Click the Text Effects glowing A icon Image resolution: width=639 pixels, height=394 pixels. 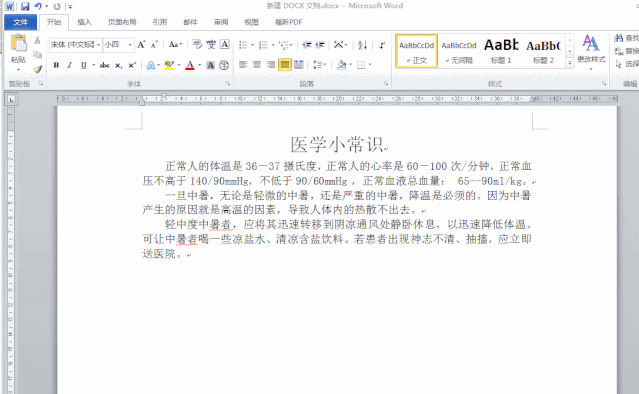[x=151, y=65]
